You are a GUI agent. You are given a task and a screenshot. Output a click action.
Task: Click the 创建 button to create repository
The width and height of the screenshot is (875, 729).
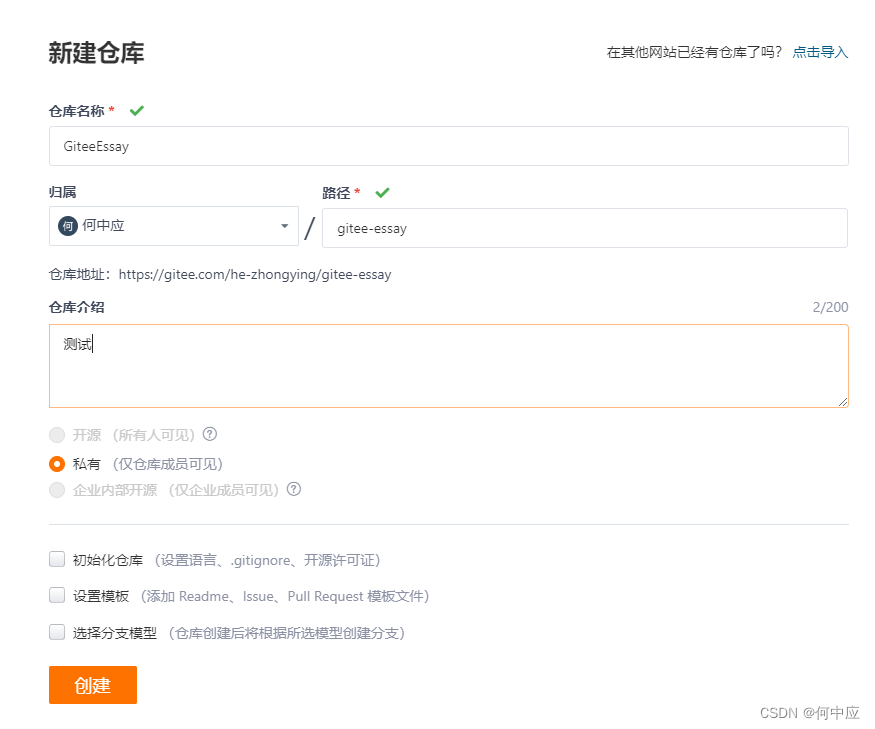(x=92, y=685)
